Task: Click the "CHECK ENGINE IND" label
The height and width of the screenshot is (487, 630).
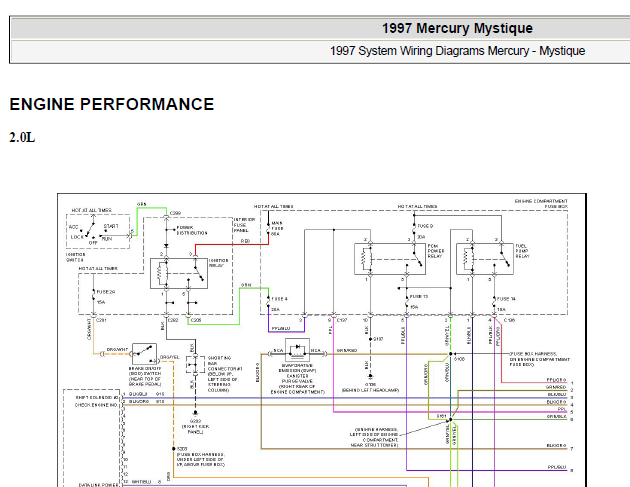Action: click(x=96, y=405)
